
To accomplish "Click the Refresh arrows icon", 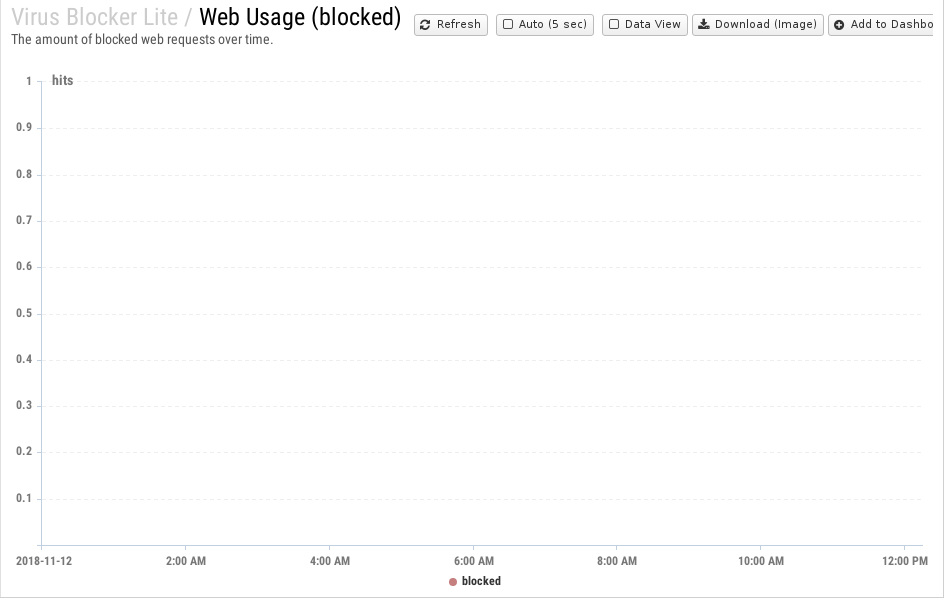I will pos(425,25).
